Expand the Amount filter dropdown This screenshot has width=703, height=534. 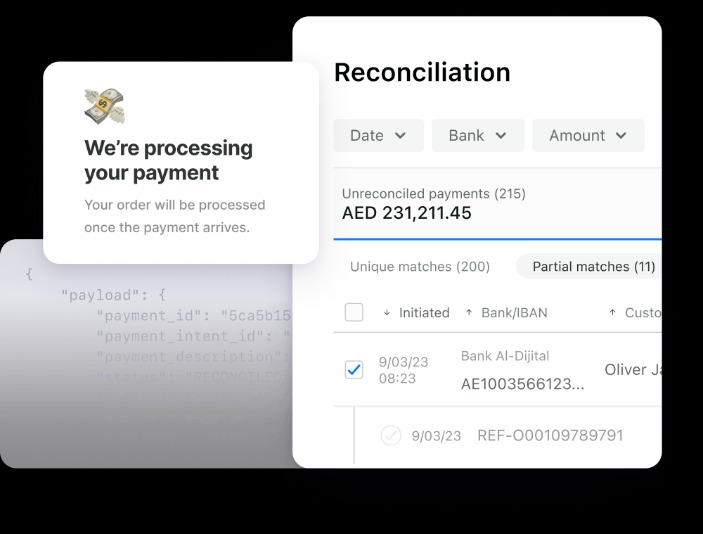click(588, 136)
